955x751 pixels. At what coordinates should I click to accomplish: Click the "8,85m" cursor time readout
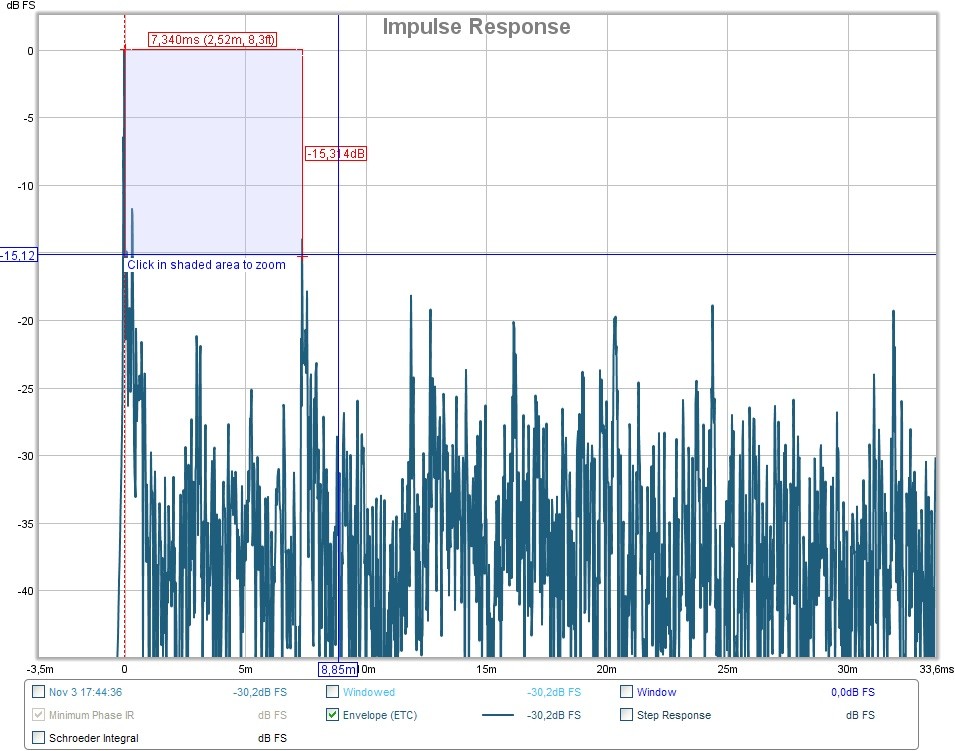click(x=338, y=669)
